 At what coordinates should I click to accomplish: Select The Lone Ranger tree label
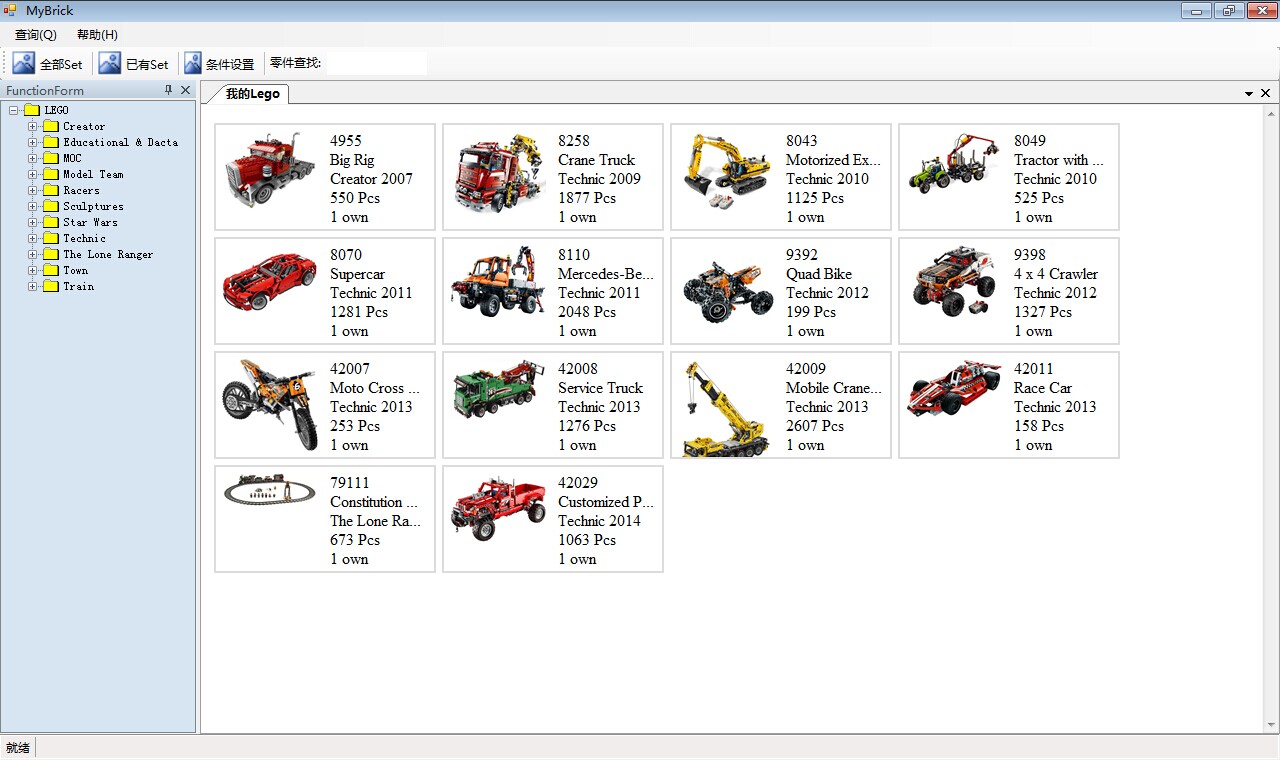pyautogui.click(x=108, y=254)
